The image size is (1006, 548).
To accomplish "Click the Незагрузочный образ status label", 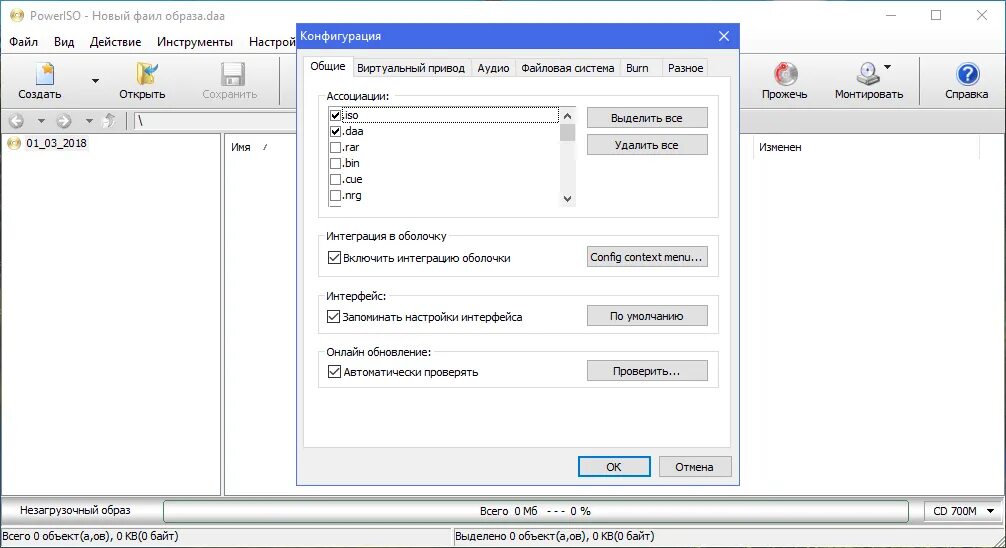I will [75, 511].
